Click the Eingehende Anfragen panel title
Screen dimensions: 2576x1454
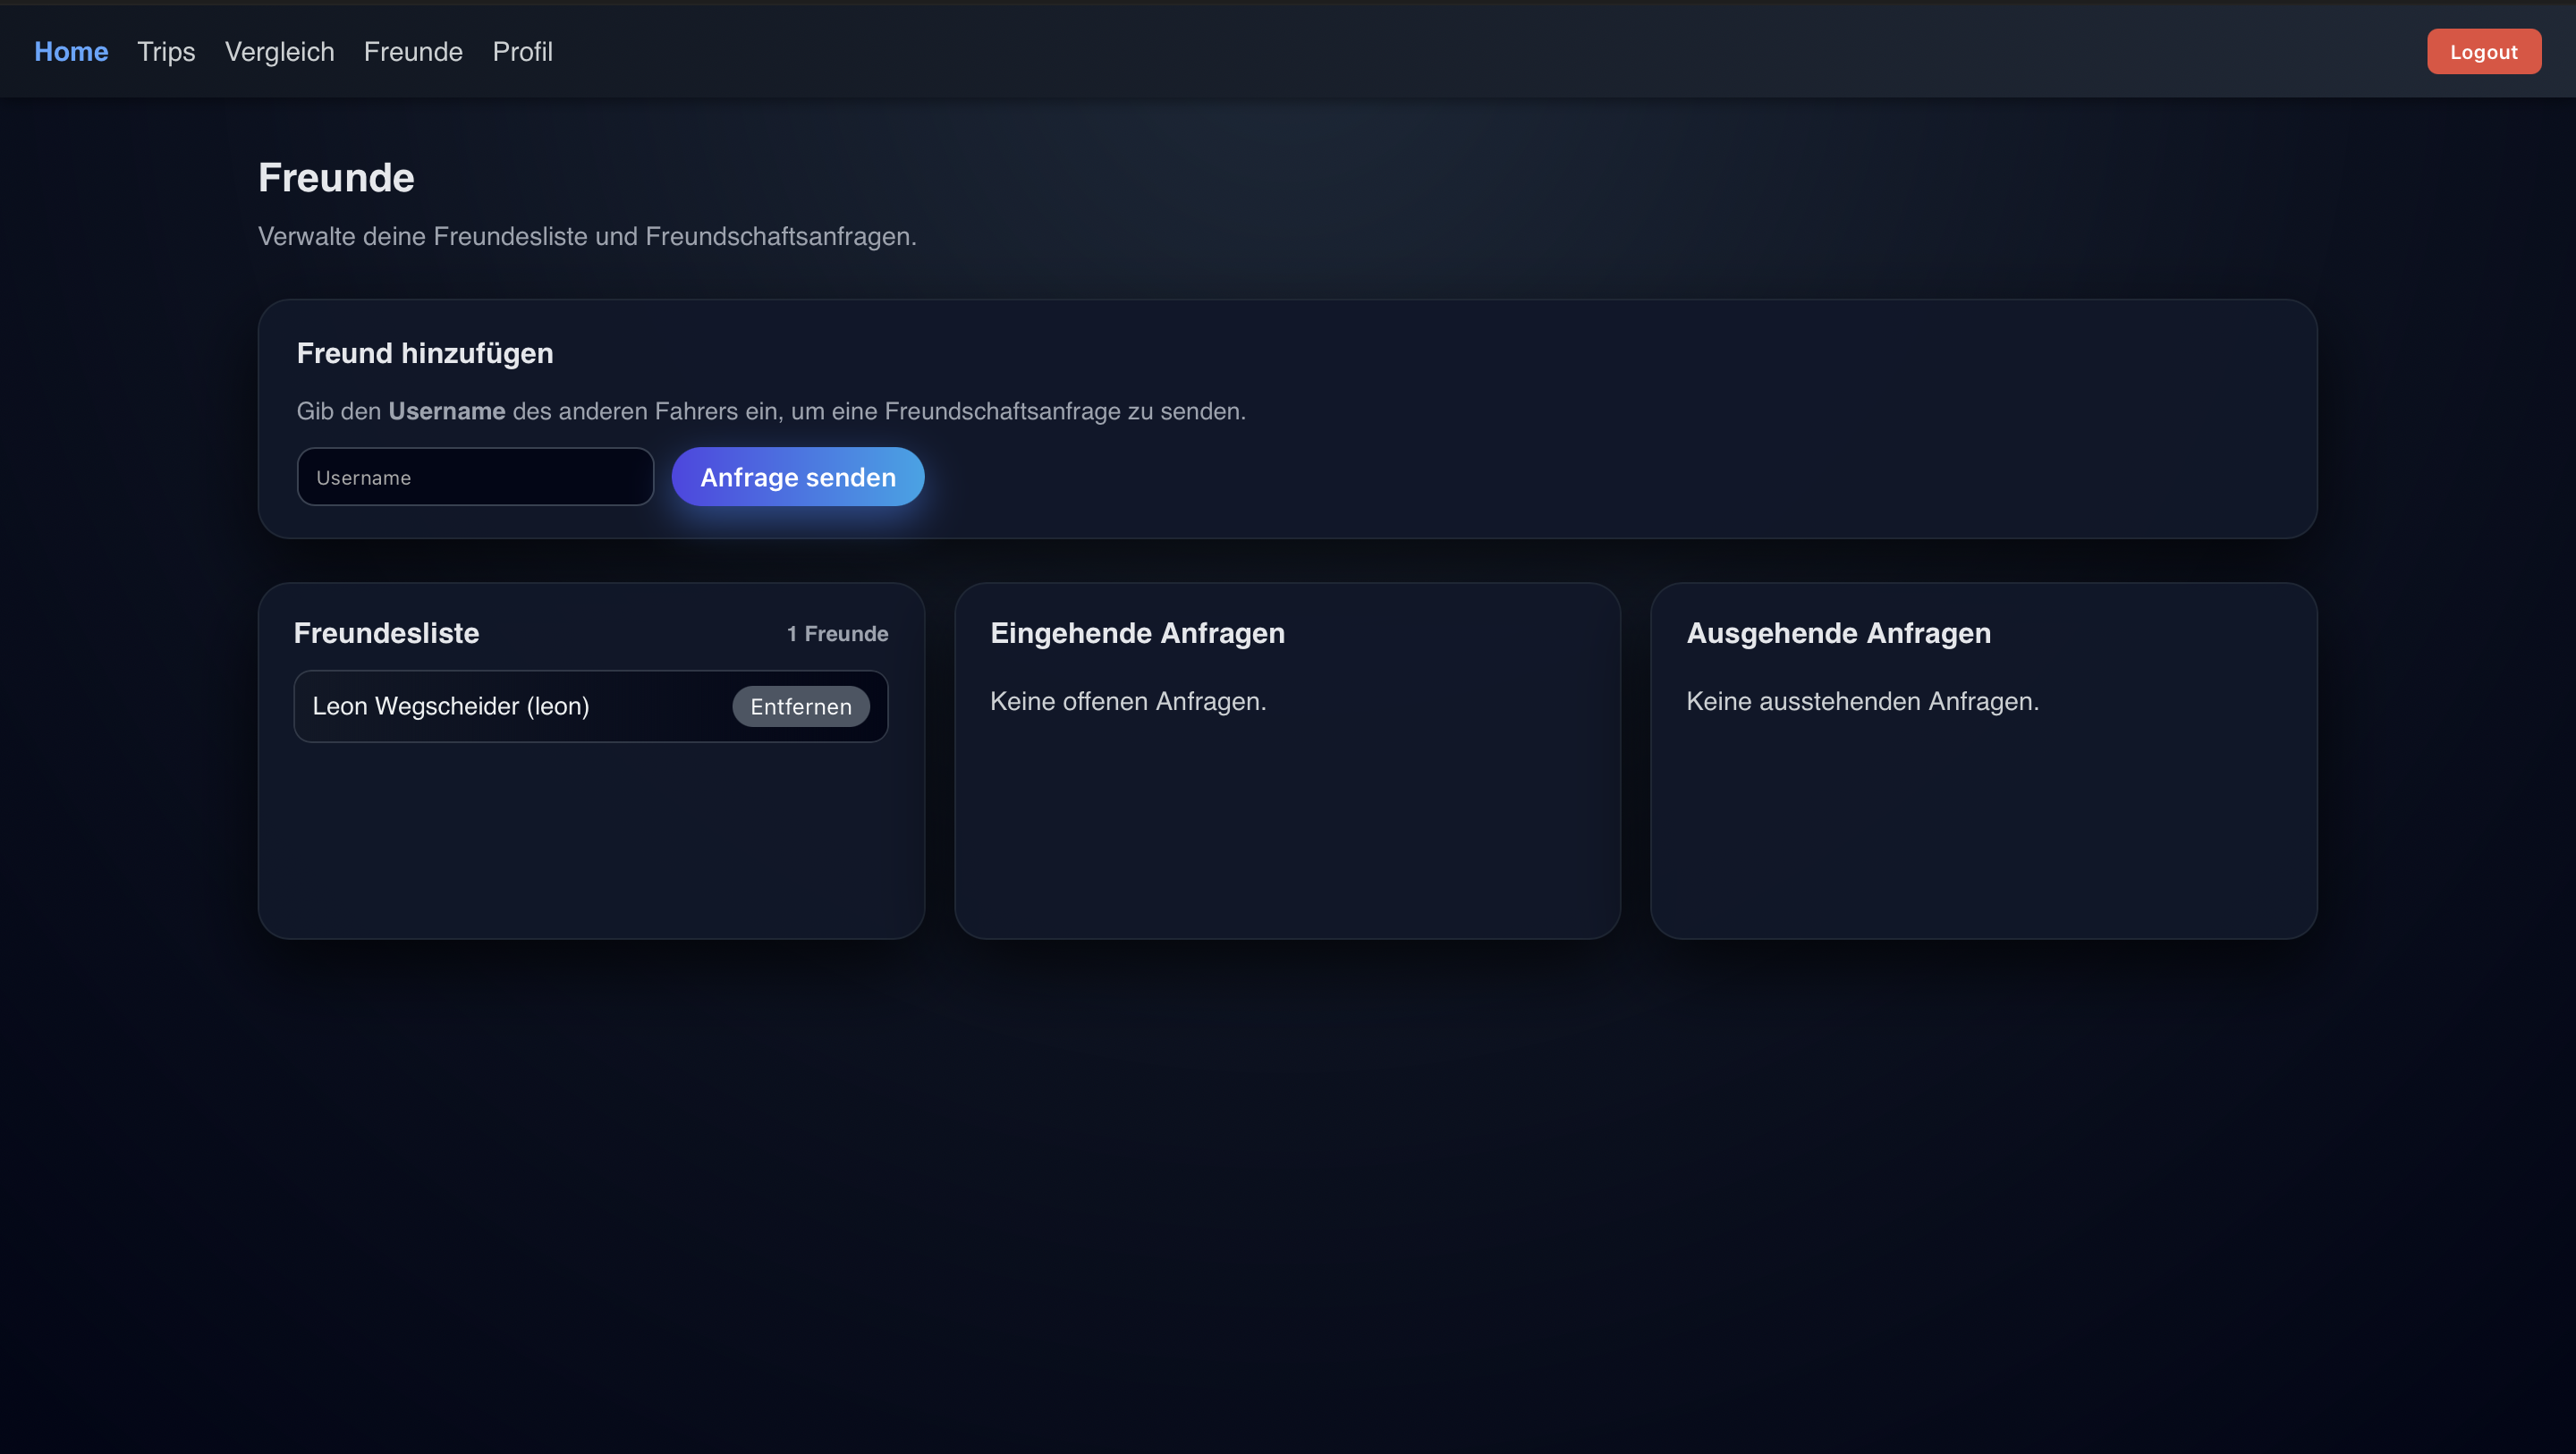tap(1138, 632)
